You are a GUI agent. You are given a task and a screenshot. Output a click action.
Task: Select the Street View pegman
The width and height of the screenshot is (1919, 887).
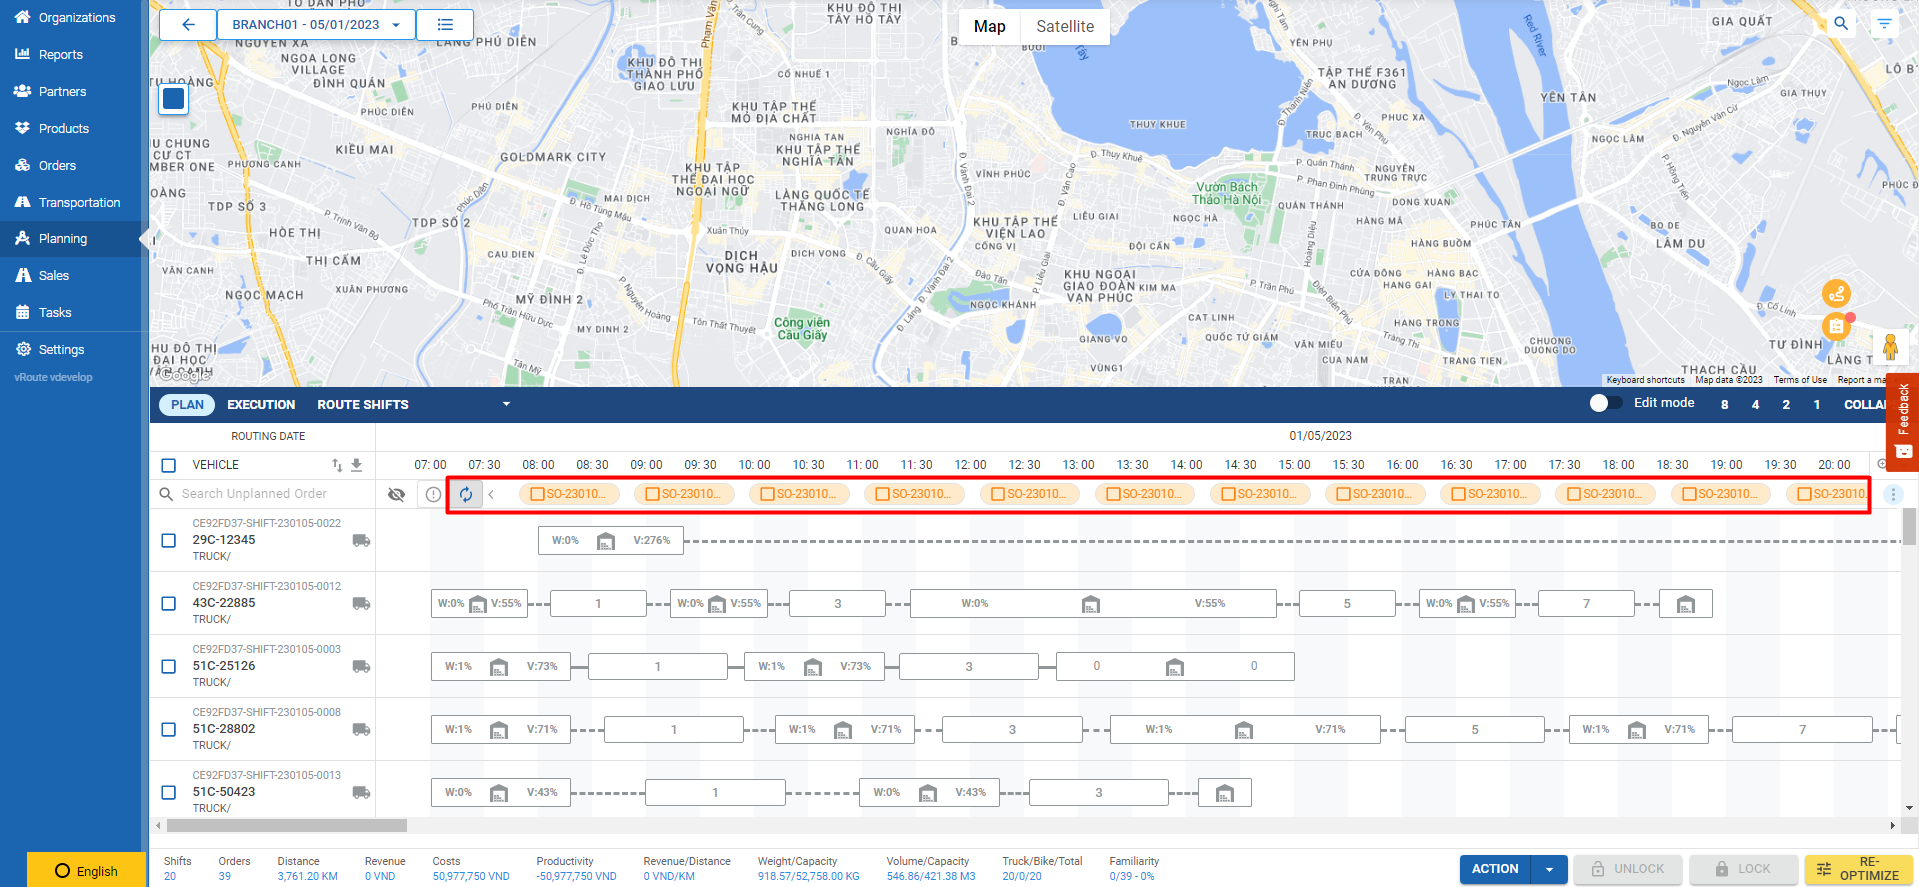[1890, 347]
